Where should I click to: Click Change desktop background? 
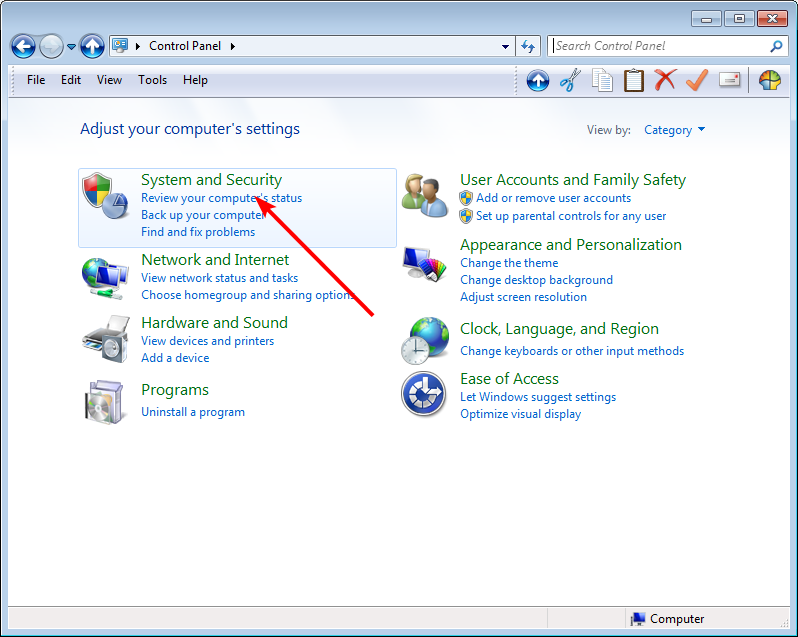point(536,280)
